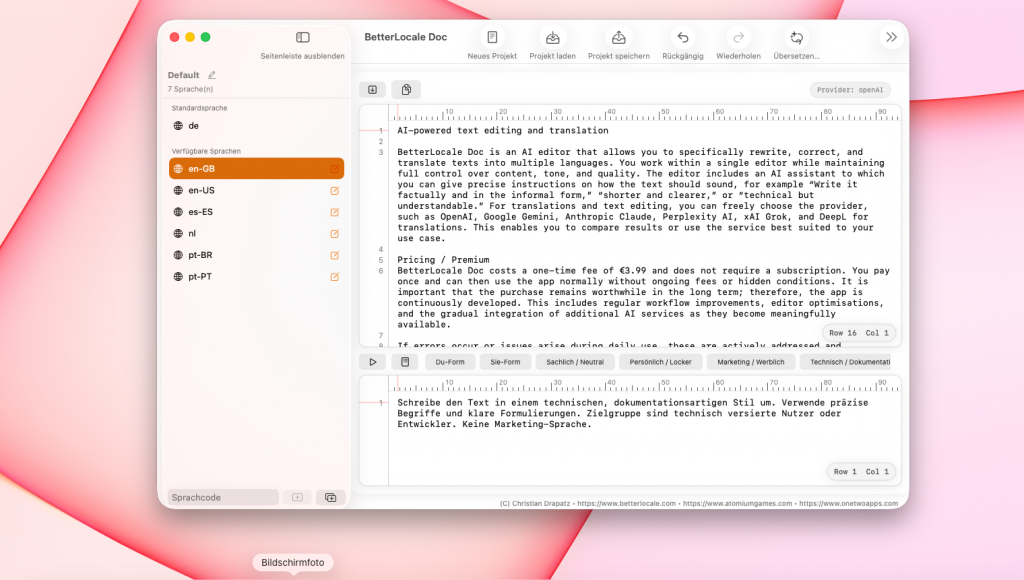Viewport: 1024px width, 580px height.
Task: Choose the Du-Form style preset
Action: point(450,362)
